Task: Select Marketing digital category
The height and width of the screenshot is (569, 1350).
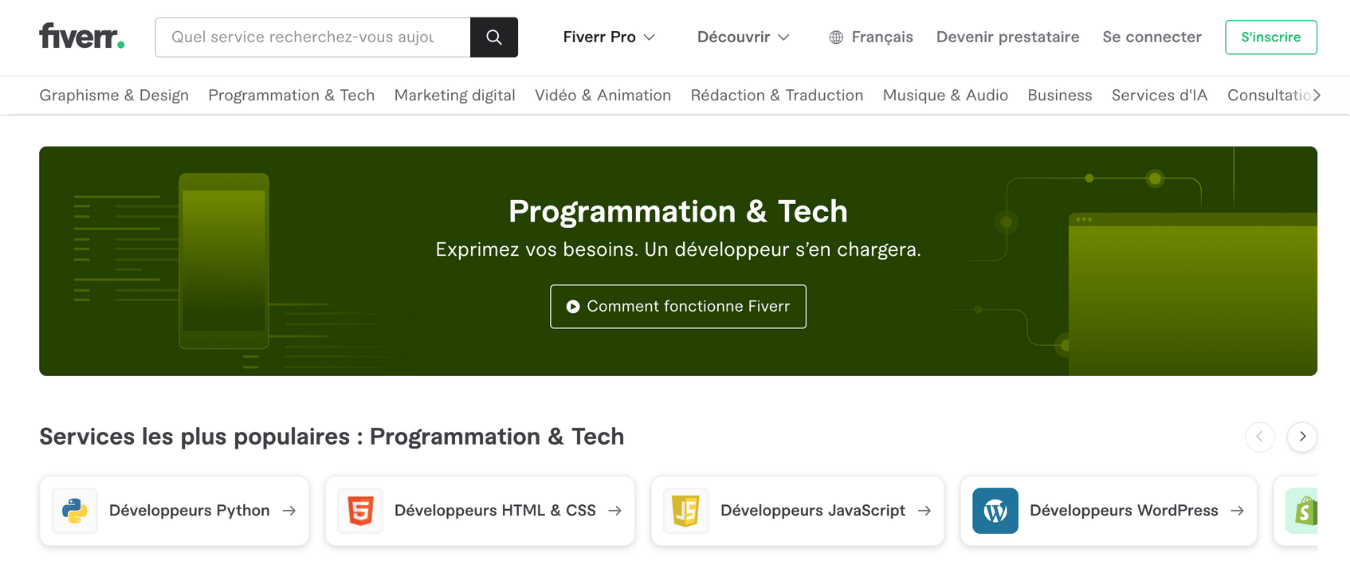Action: tap(454, 95)
